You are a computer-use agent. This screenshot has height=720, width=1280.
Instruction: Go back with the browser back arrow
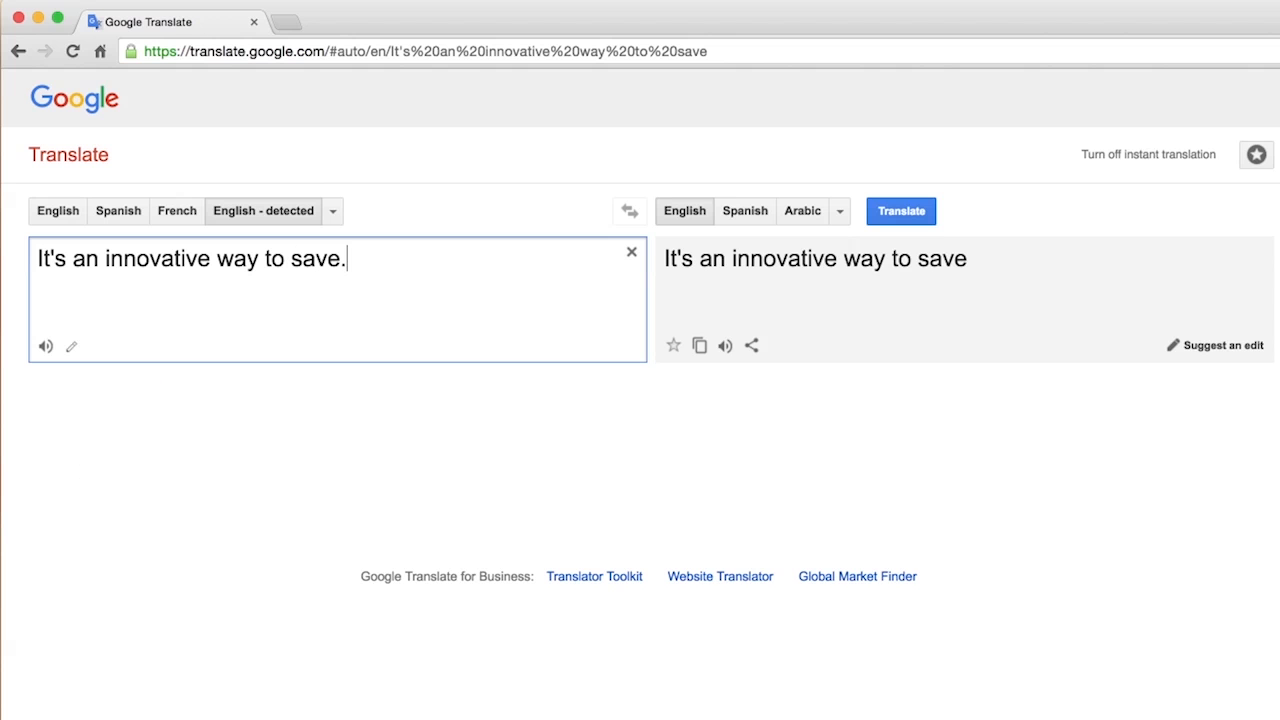[18, 51]
